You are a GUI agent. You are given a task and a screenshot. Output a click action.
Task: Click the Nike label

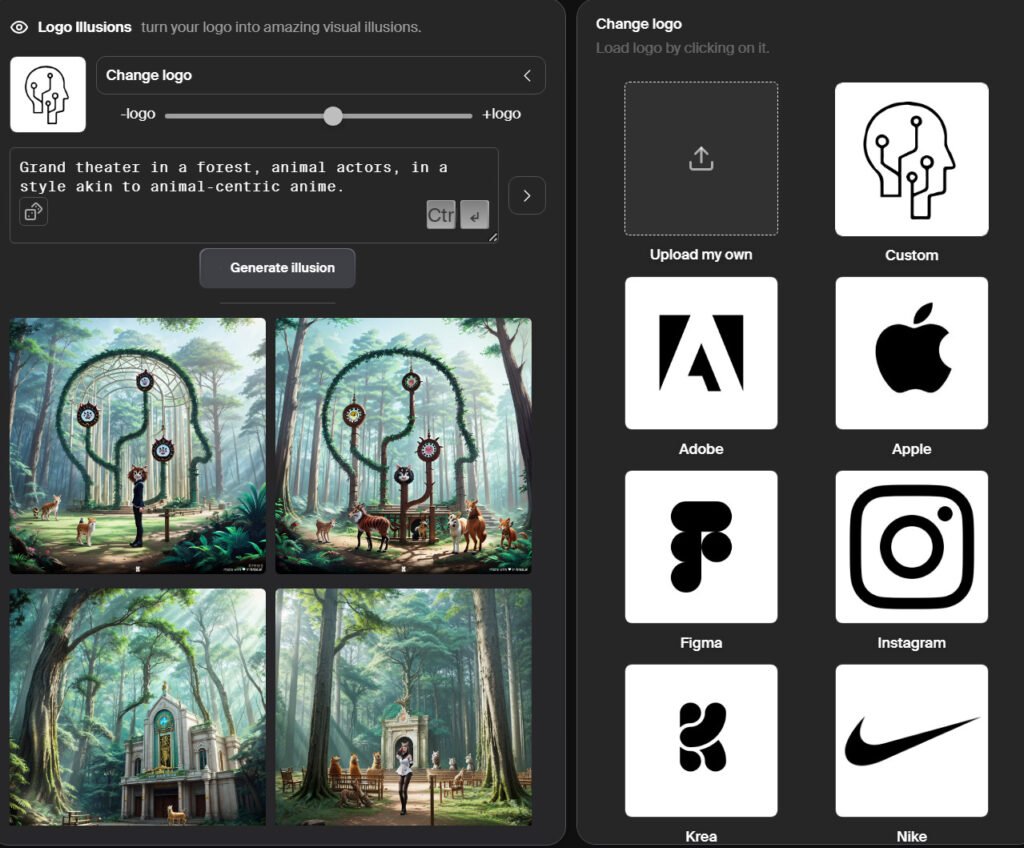point(912,836)
